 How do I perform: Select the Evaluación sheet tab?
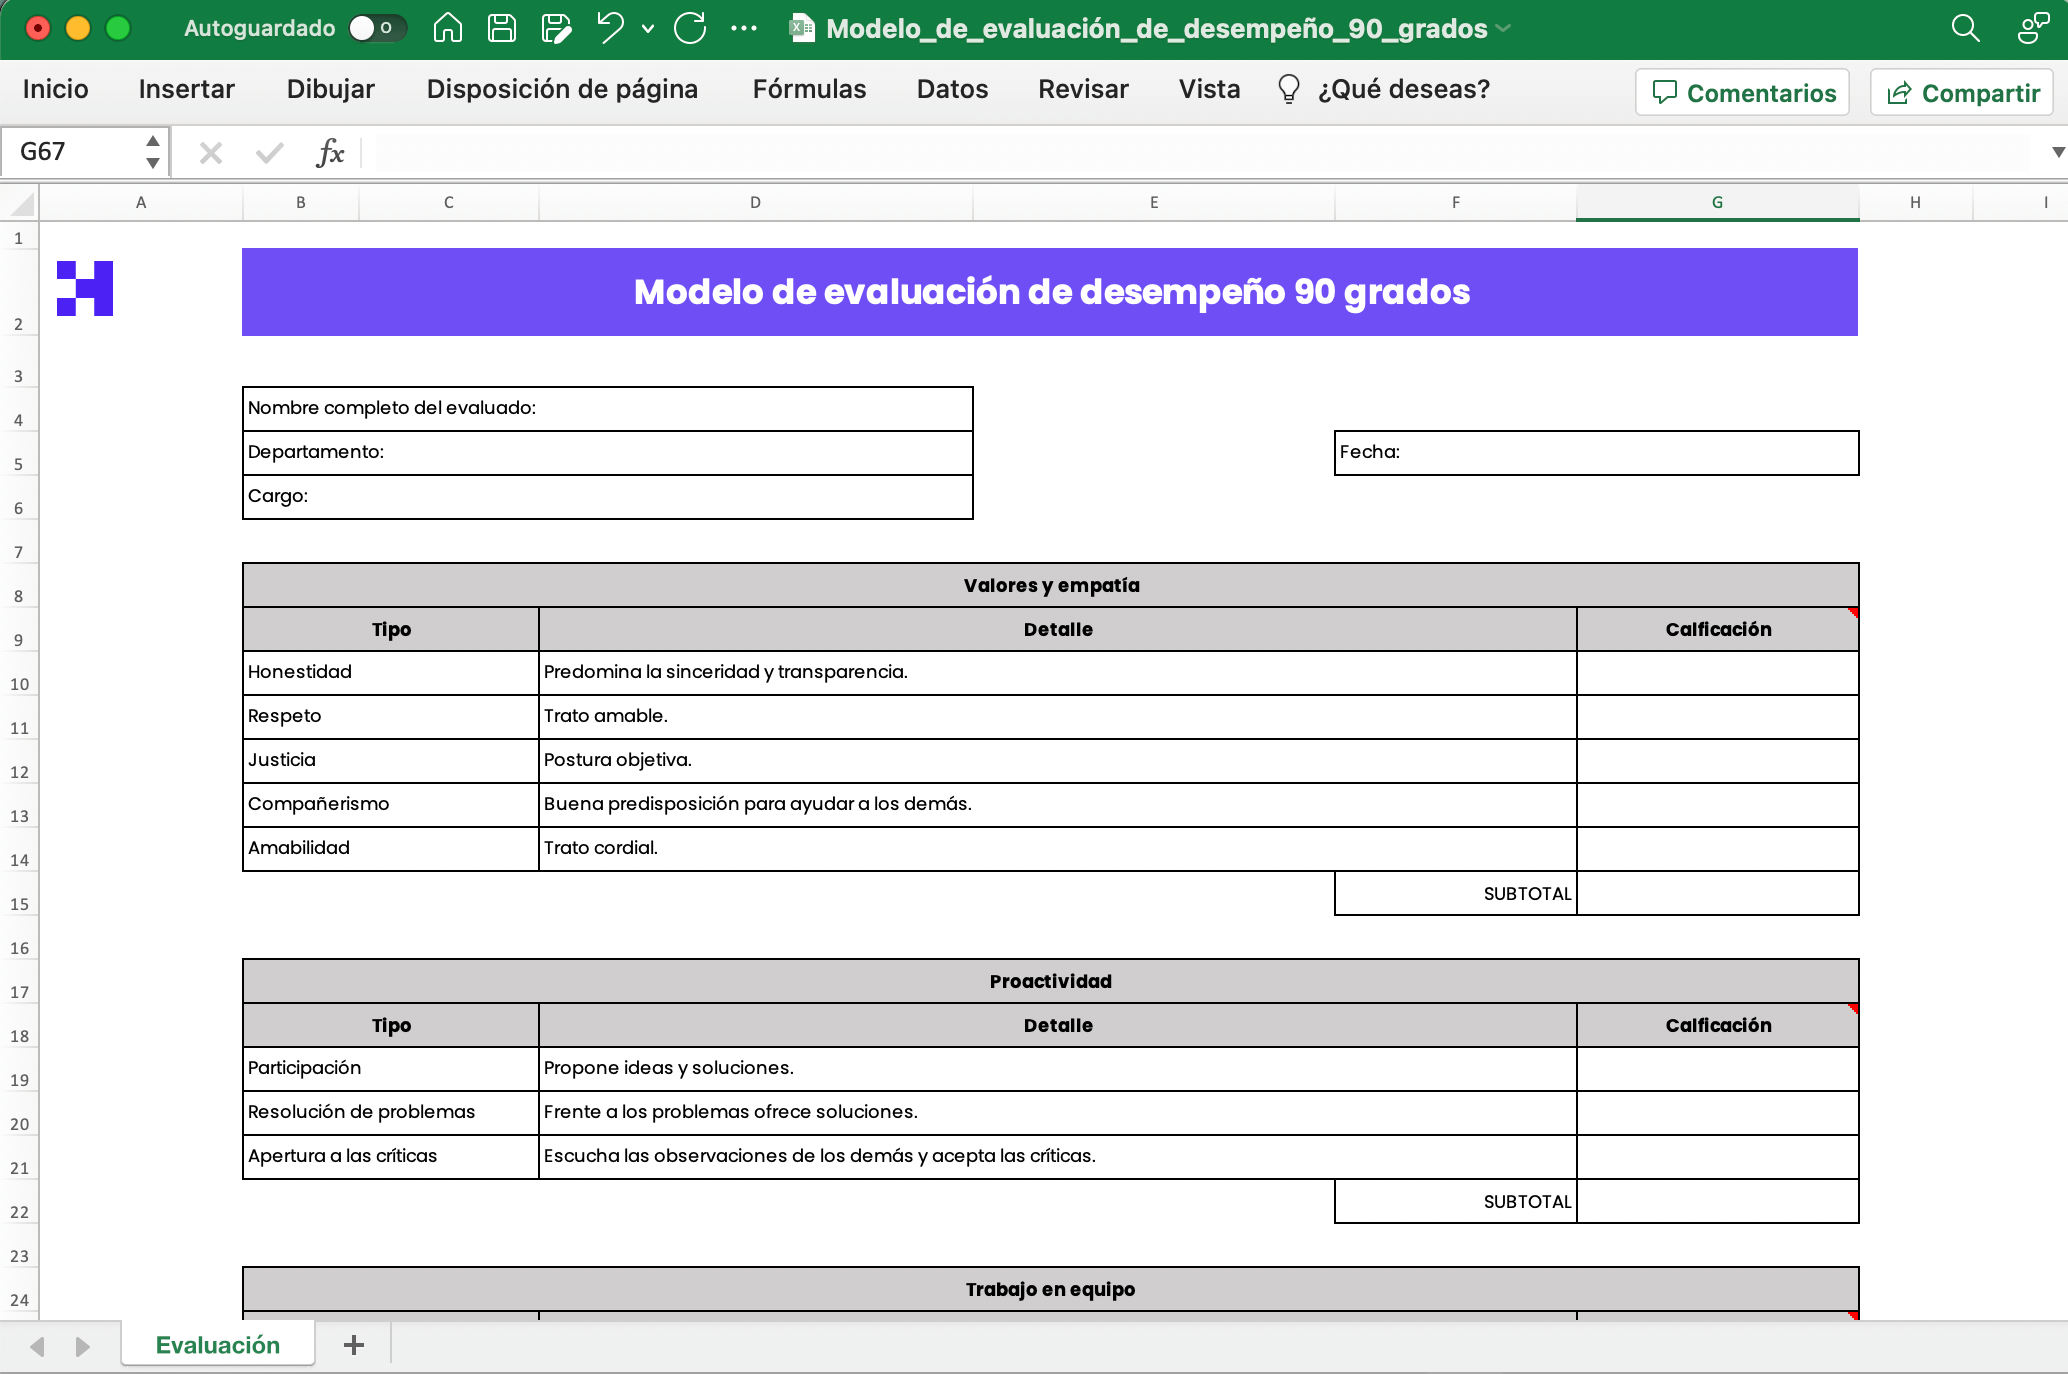(x=216, y=1345)
